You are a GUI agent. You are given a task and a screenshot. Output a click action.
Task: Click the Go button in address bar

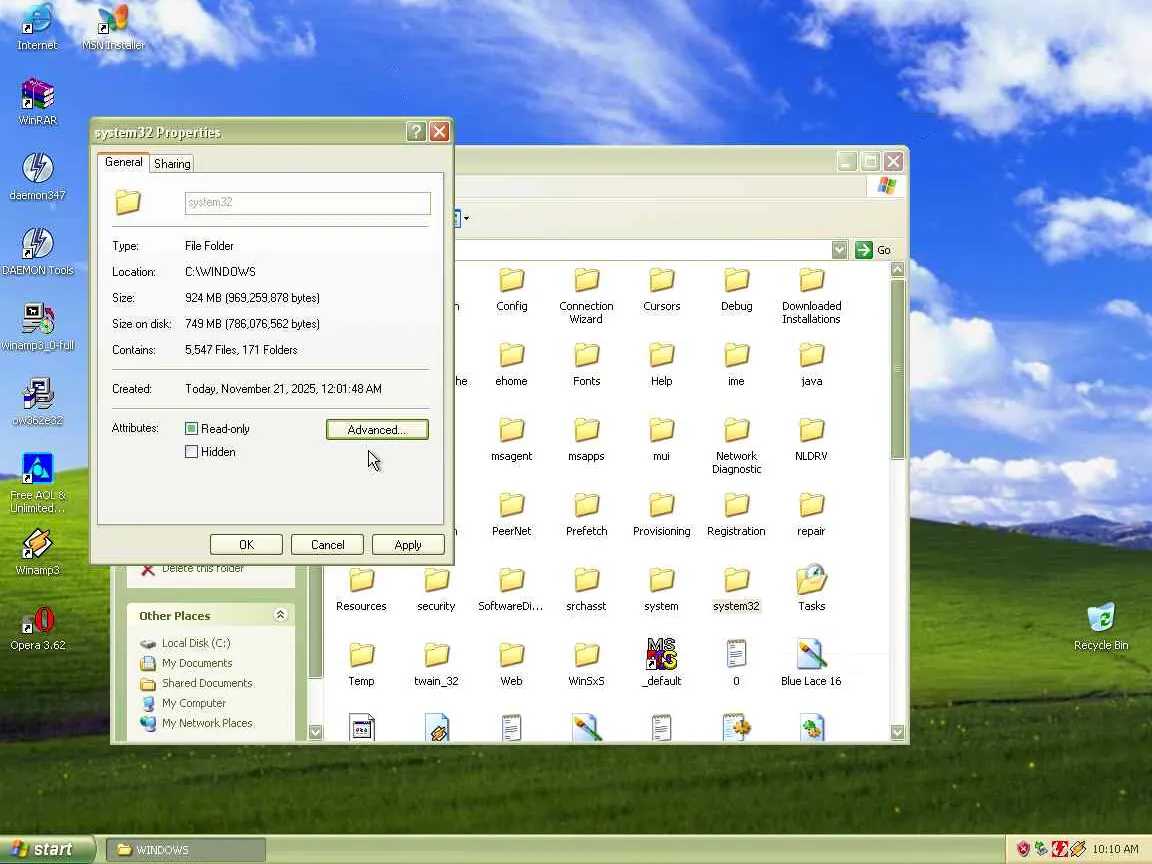click(x=874, y=250)
